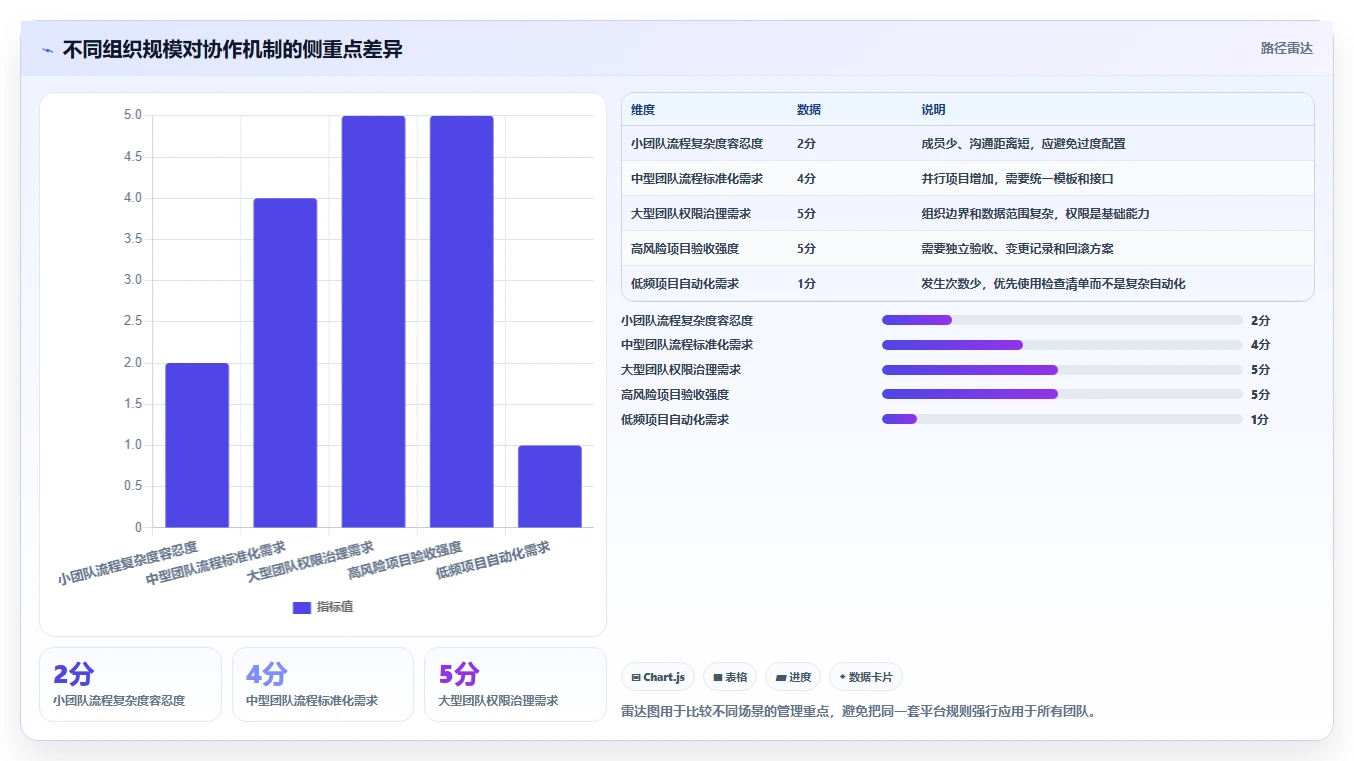Screen dimensions: 1354x761
Task: Click the 数据卡片 tag chip
Action: (x=866, y=677)
